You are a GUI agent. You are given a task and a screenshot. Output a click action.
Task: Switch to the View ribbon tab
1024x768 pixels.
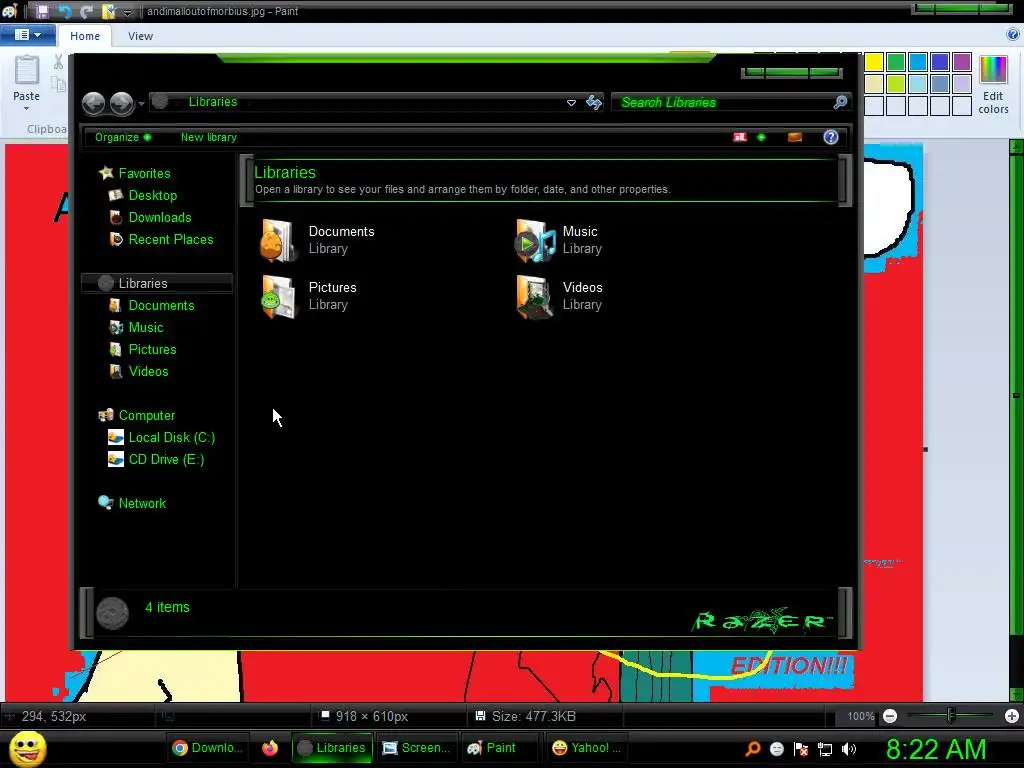[x=140, y=36]
